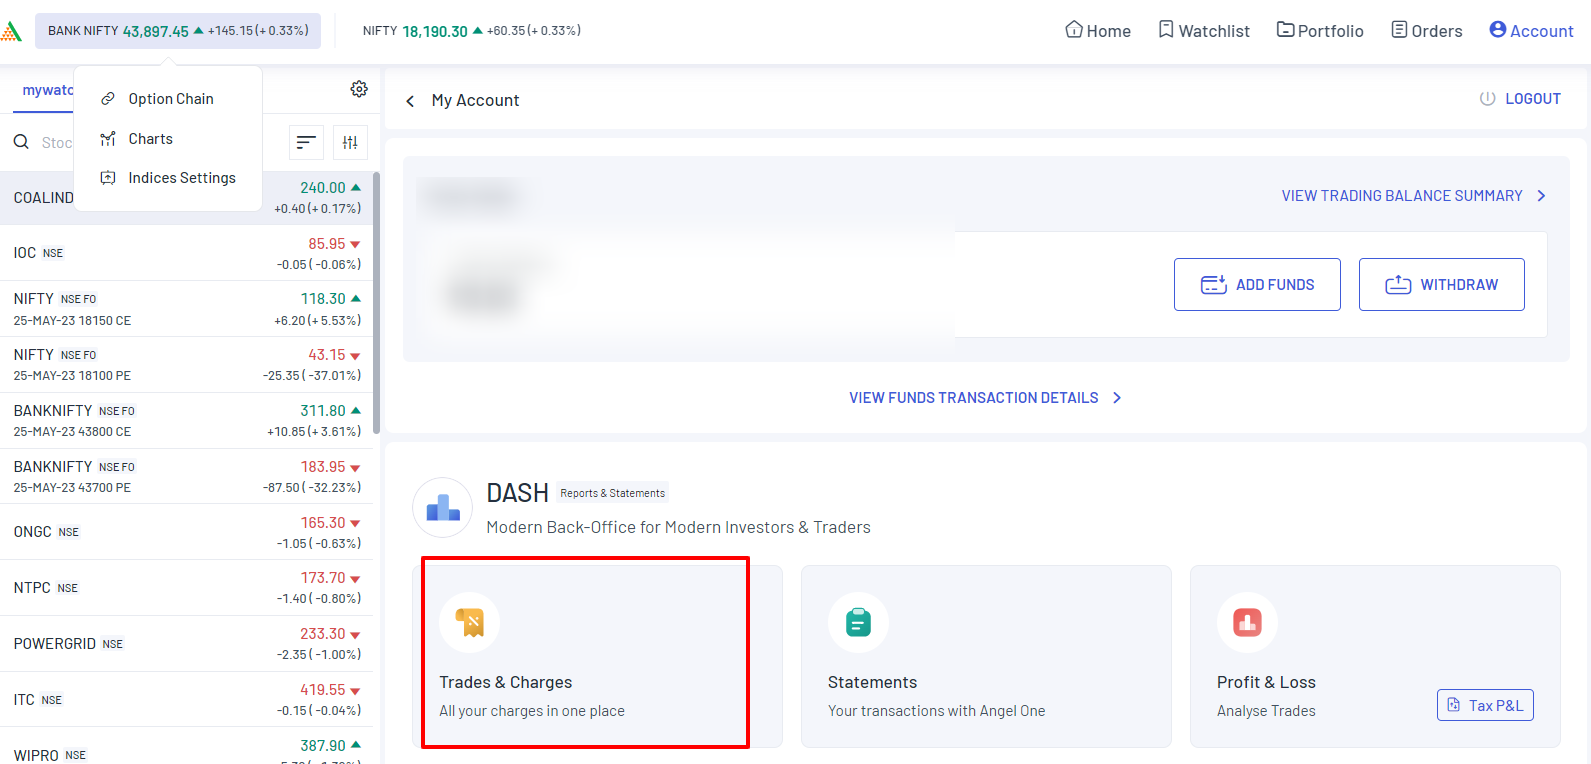Open Indices Settings menu entry
This screenshot has height=764, width=1591.
pos(181,178)
